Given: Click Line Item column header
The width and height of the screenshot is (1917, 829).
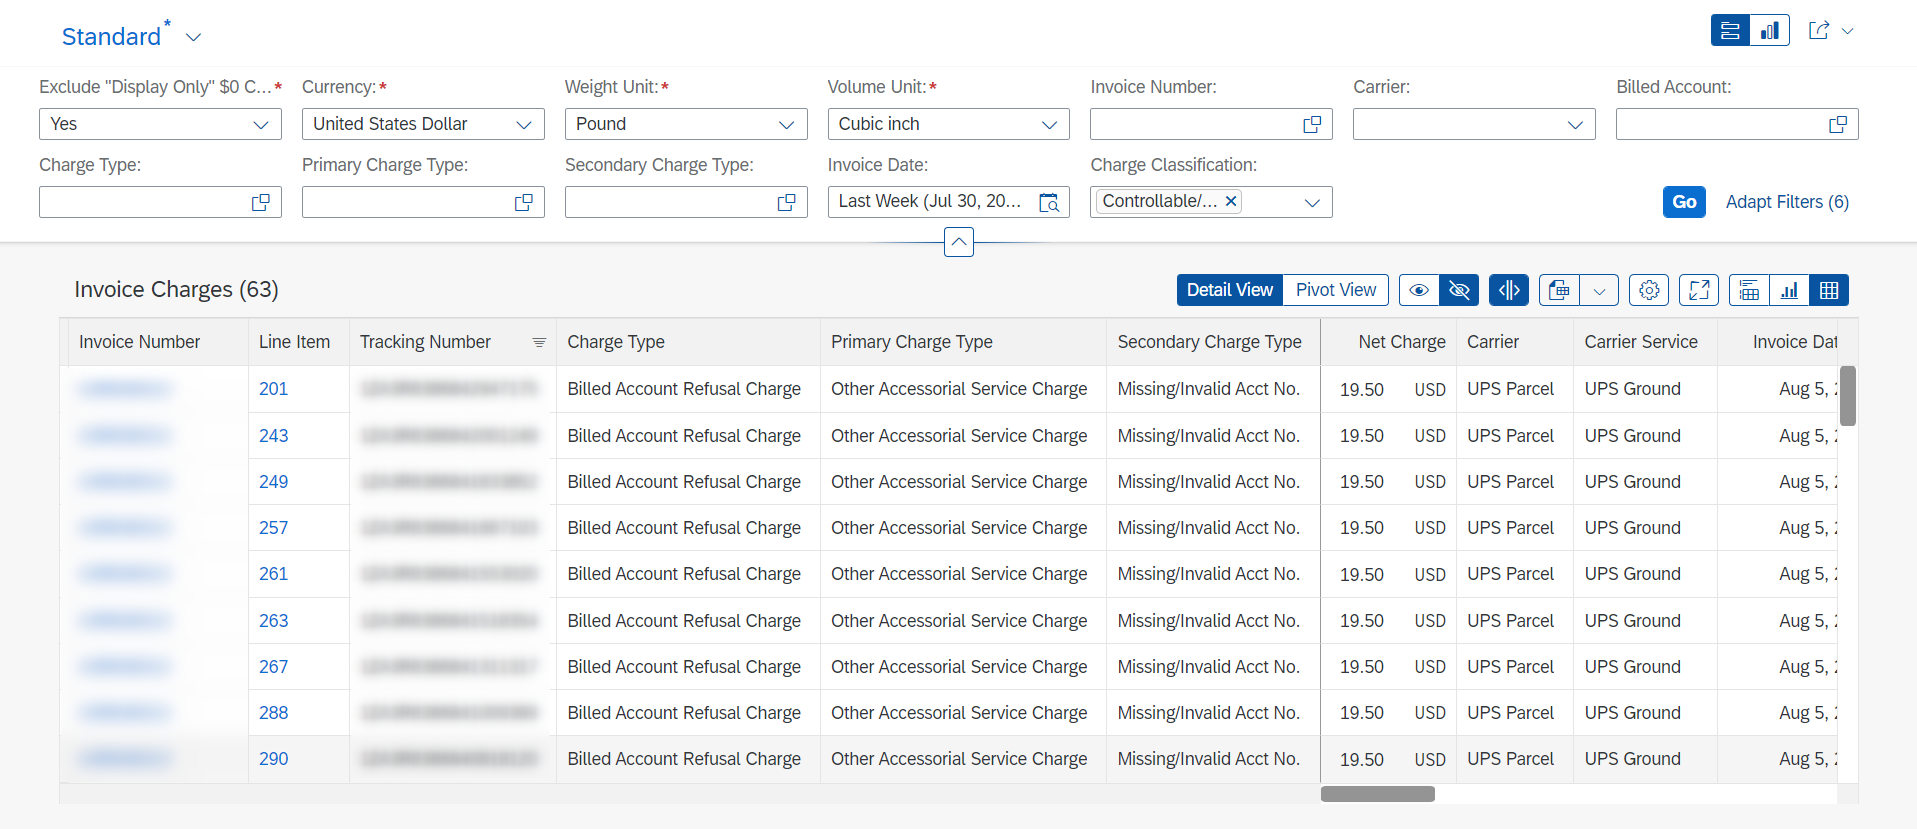Looking at the screenshot, I should (298, 342).
